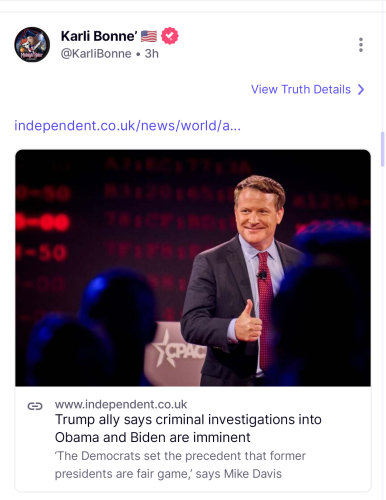Open the three-dot post options menu
The height and width of the screenshot is (500, 386).
(x=361, y=45)
